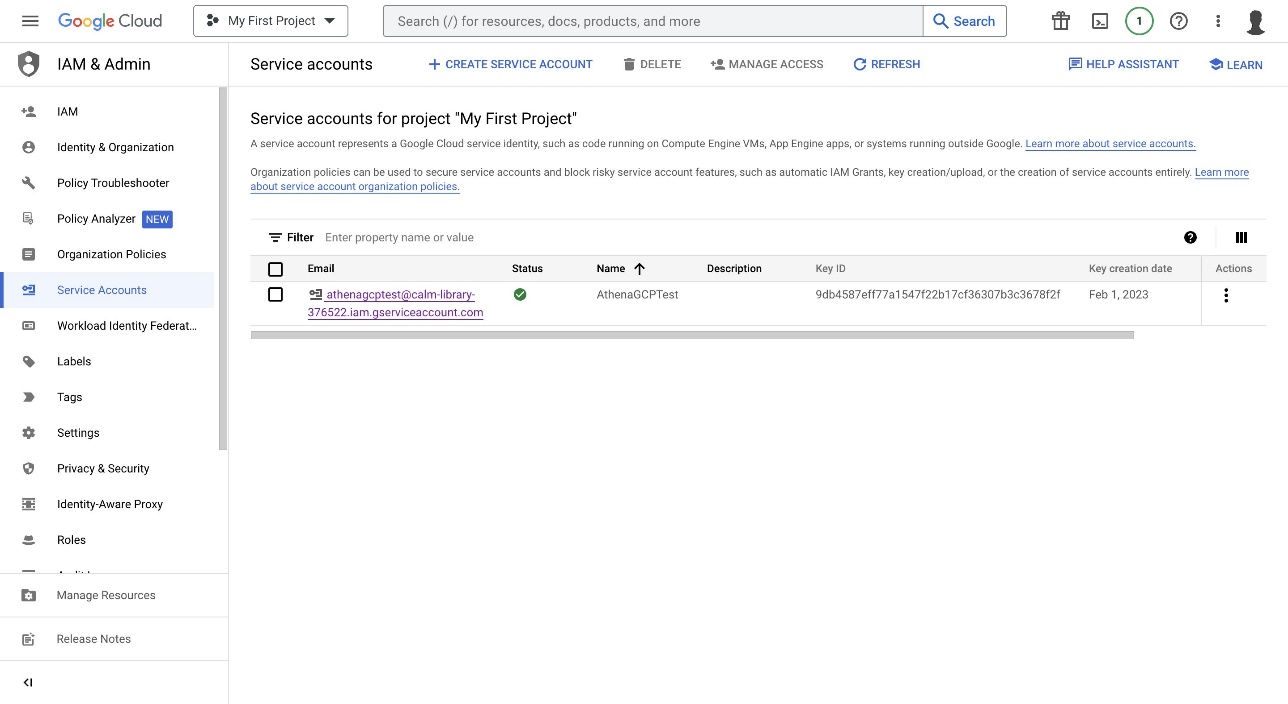This screenshot has height=704, width=1288.
Task: Open the three-dot settings menu in header
Action: 1218,21
